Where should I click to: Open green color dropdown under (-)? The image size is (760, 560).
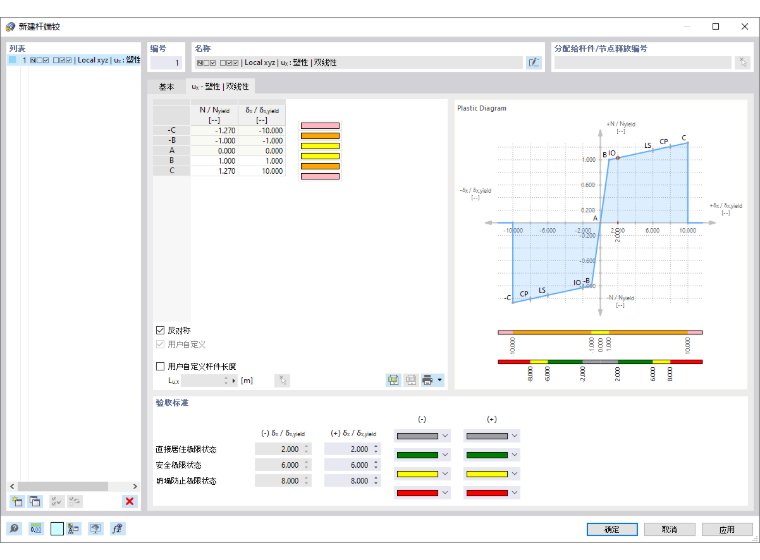(x=445, y=455)
